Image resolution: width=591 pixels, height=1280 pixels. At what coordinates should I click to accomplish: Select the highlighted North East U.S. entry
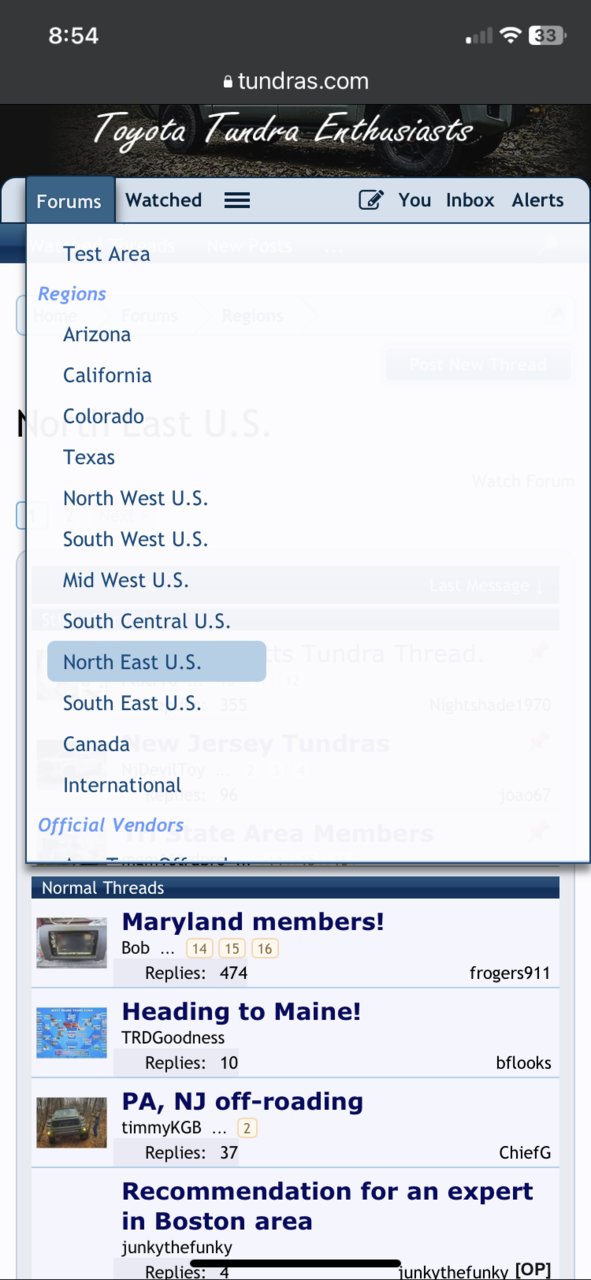(x=157, y=662)
